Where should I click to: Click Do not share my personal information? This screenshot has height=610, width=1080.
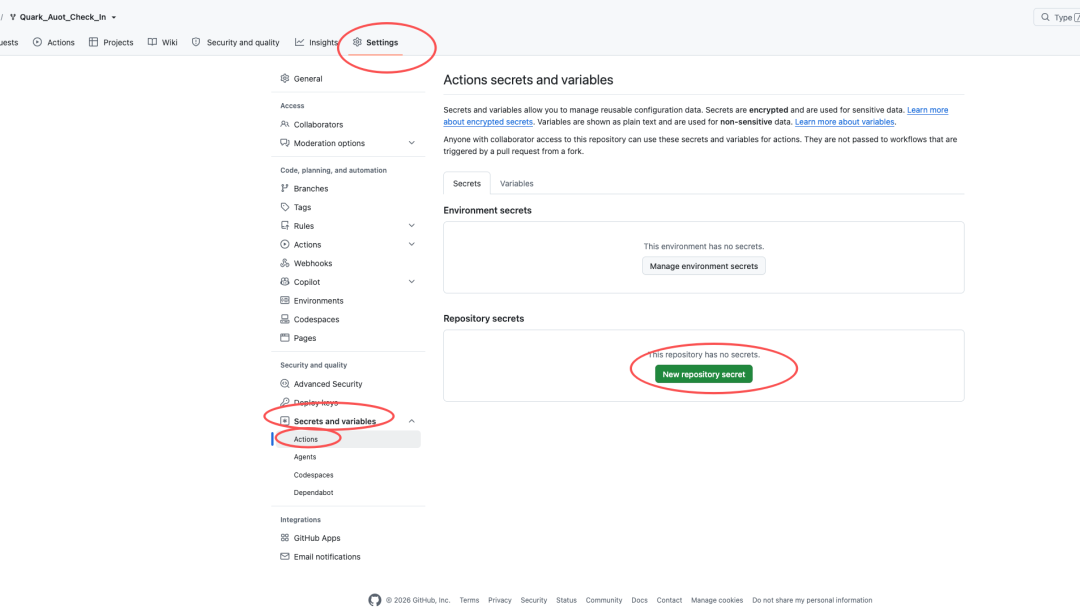click(x=812, y=600)
